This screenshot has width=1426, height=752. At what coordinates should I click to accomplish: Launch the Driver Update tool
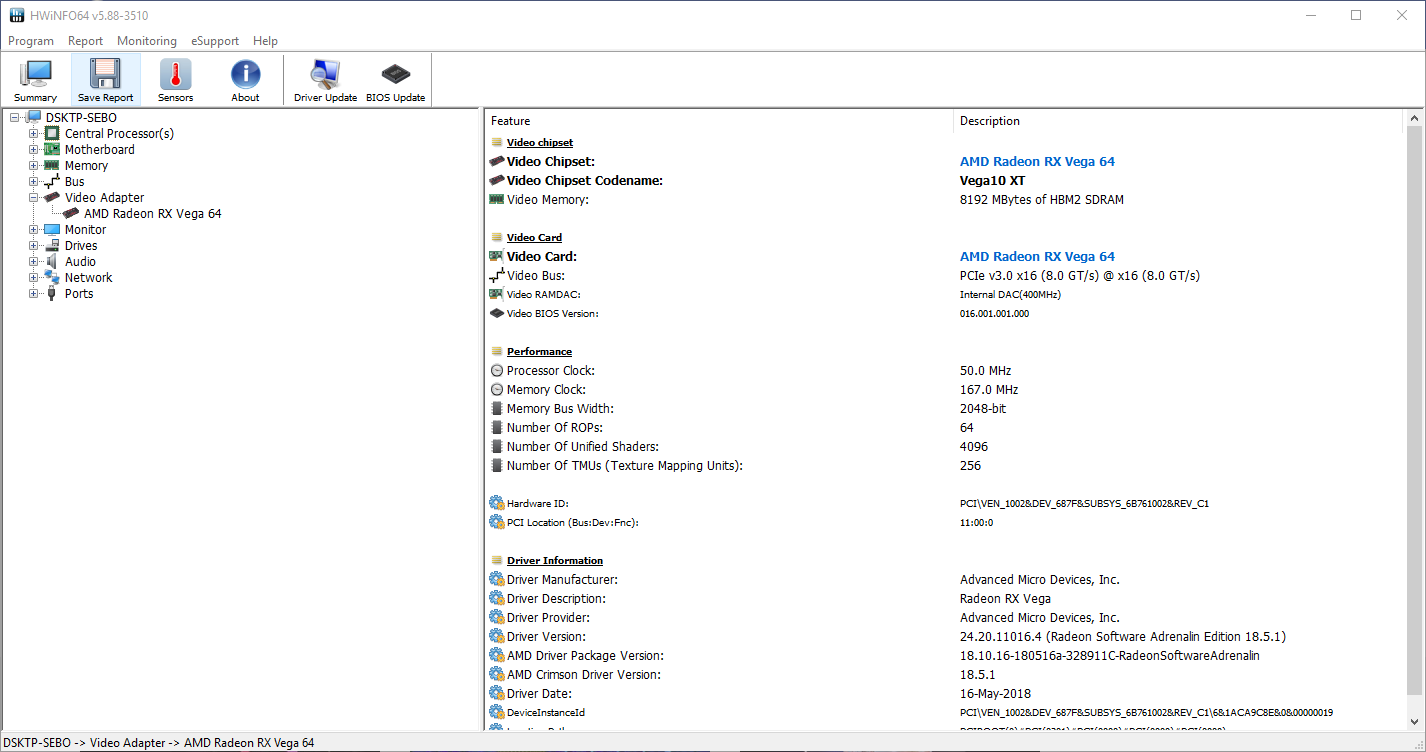pyautogui.click(x=325, y=80)
